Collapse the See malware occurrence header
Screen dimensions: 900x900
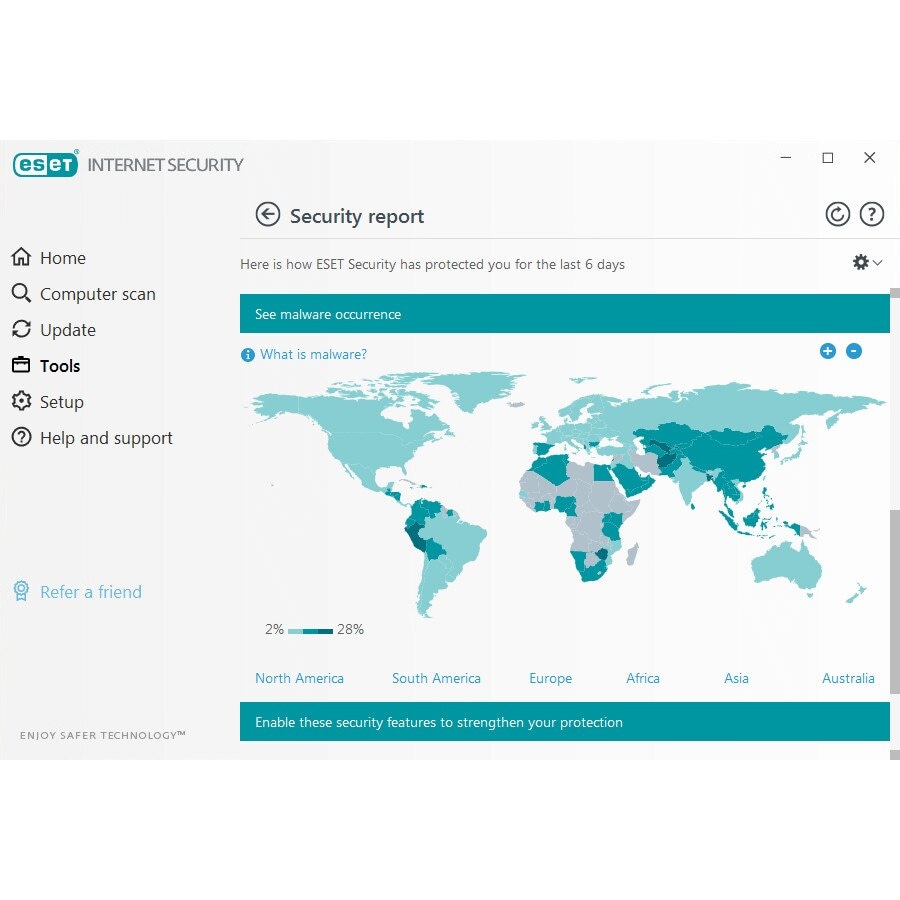click(x=565, y=314)
